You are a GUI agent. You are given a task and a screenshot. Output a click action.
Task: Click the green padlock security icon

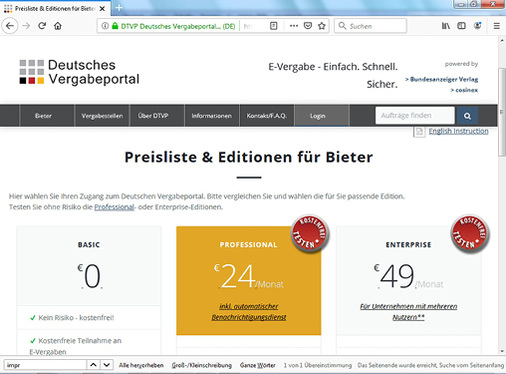pos(115,26)
